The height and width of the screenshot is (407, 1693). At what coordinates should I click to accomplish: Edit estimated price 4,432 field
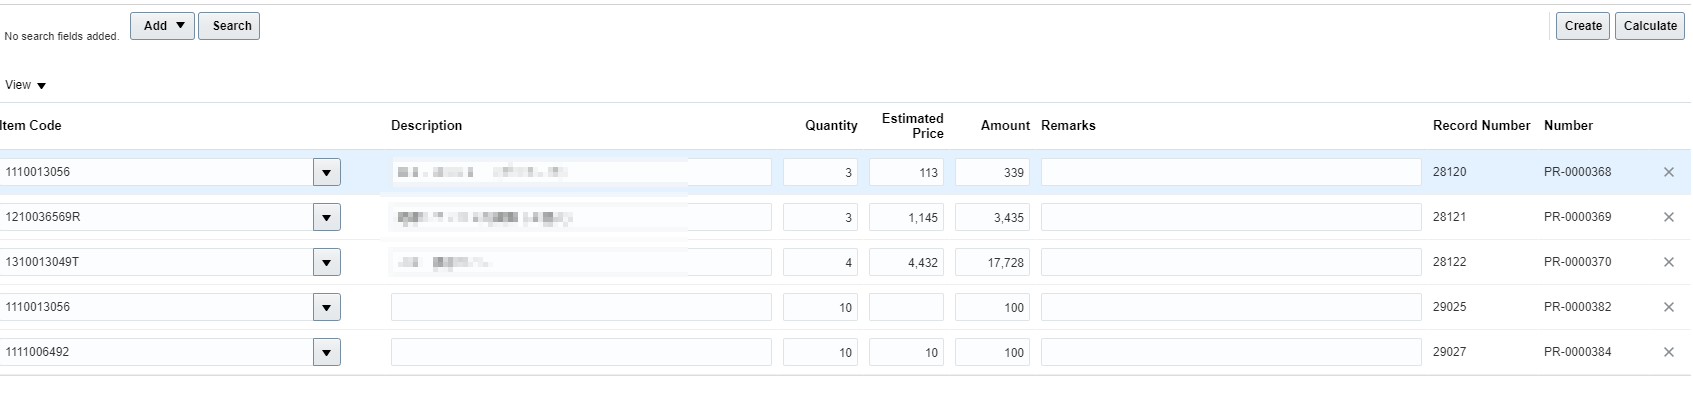[906, 262]
